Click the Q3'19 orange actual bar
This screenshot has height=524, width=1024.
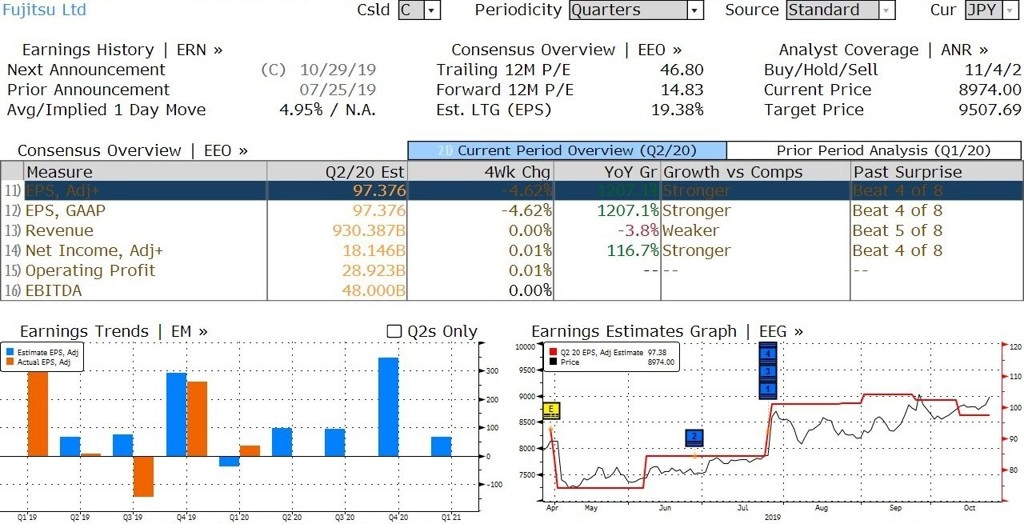coord(144,476)
